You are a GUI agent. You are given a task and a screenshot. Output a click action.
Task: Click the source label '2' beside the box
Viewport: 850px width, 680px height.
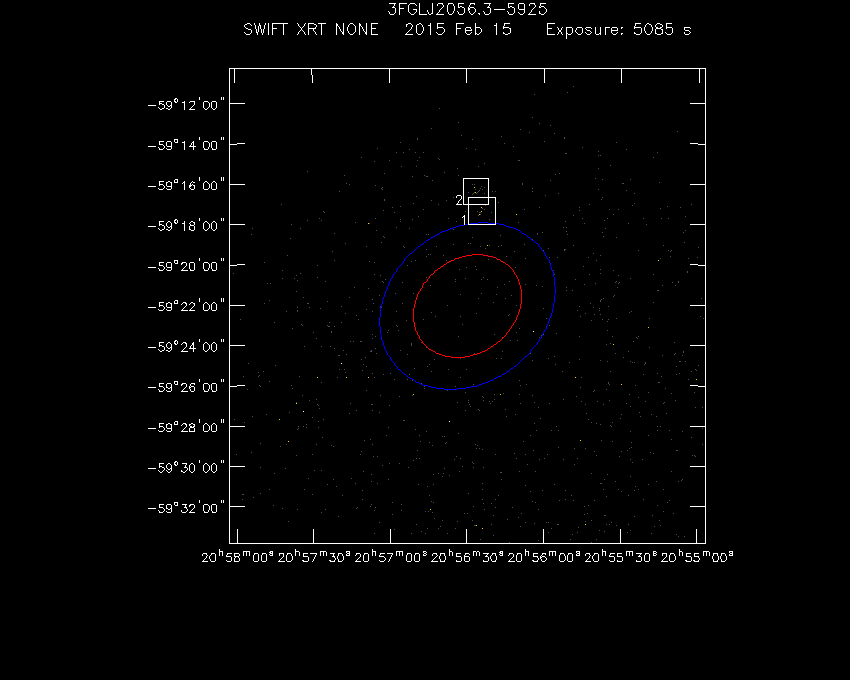coord(459,200)
